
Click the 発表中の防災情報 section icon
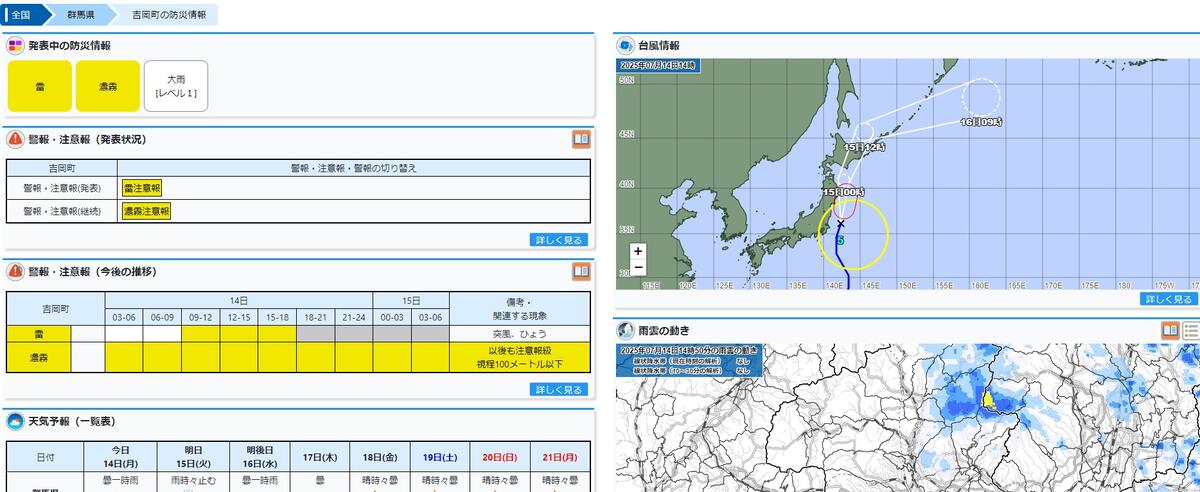(16, 45)
